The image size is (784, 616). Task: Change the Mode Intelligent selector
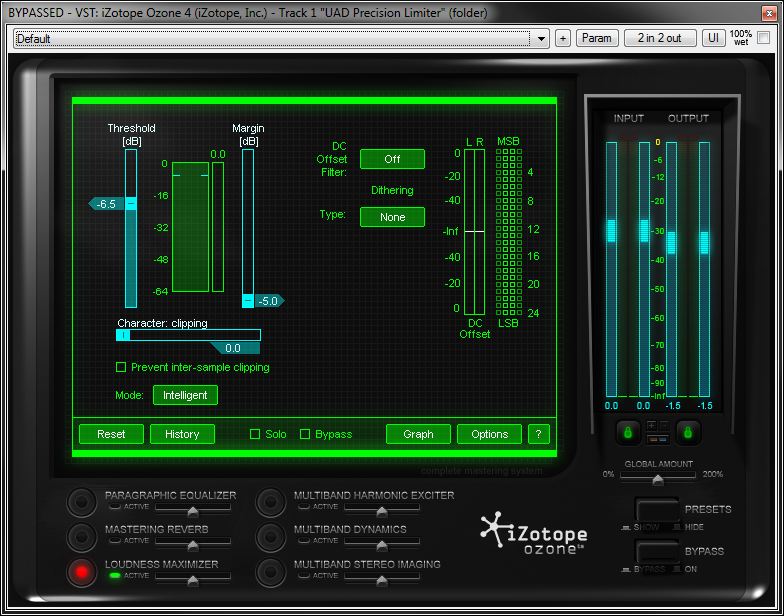(x=185, y=395)
